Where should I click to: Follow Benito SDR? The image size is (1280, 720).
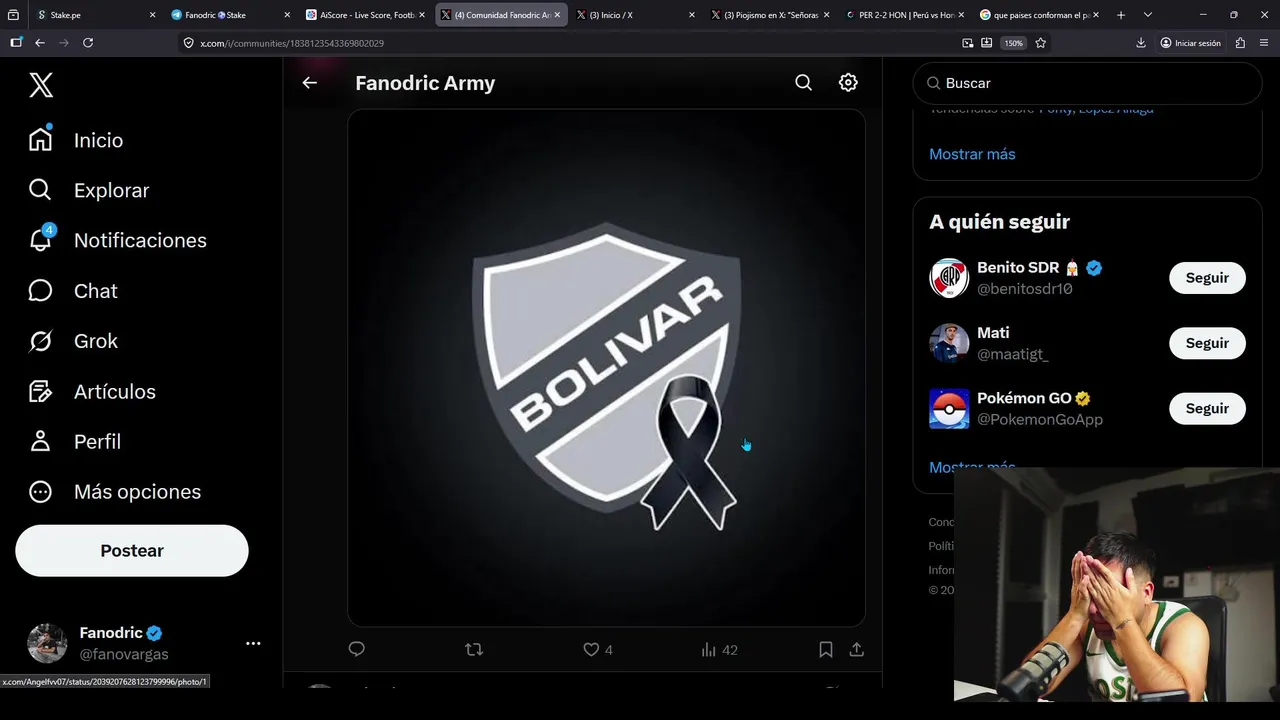[1207, 278]
